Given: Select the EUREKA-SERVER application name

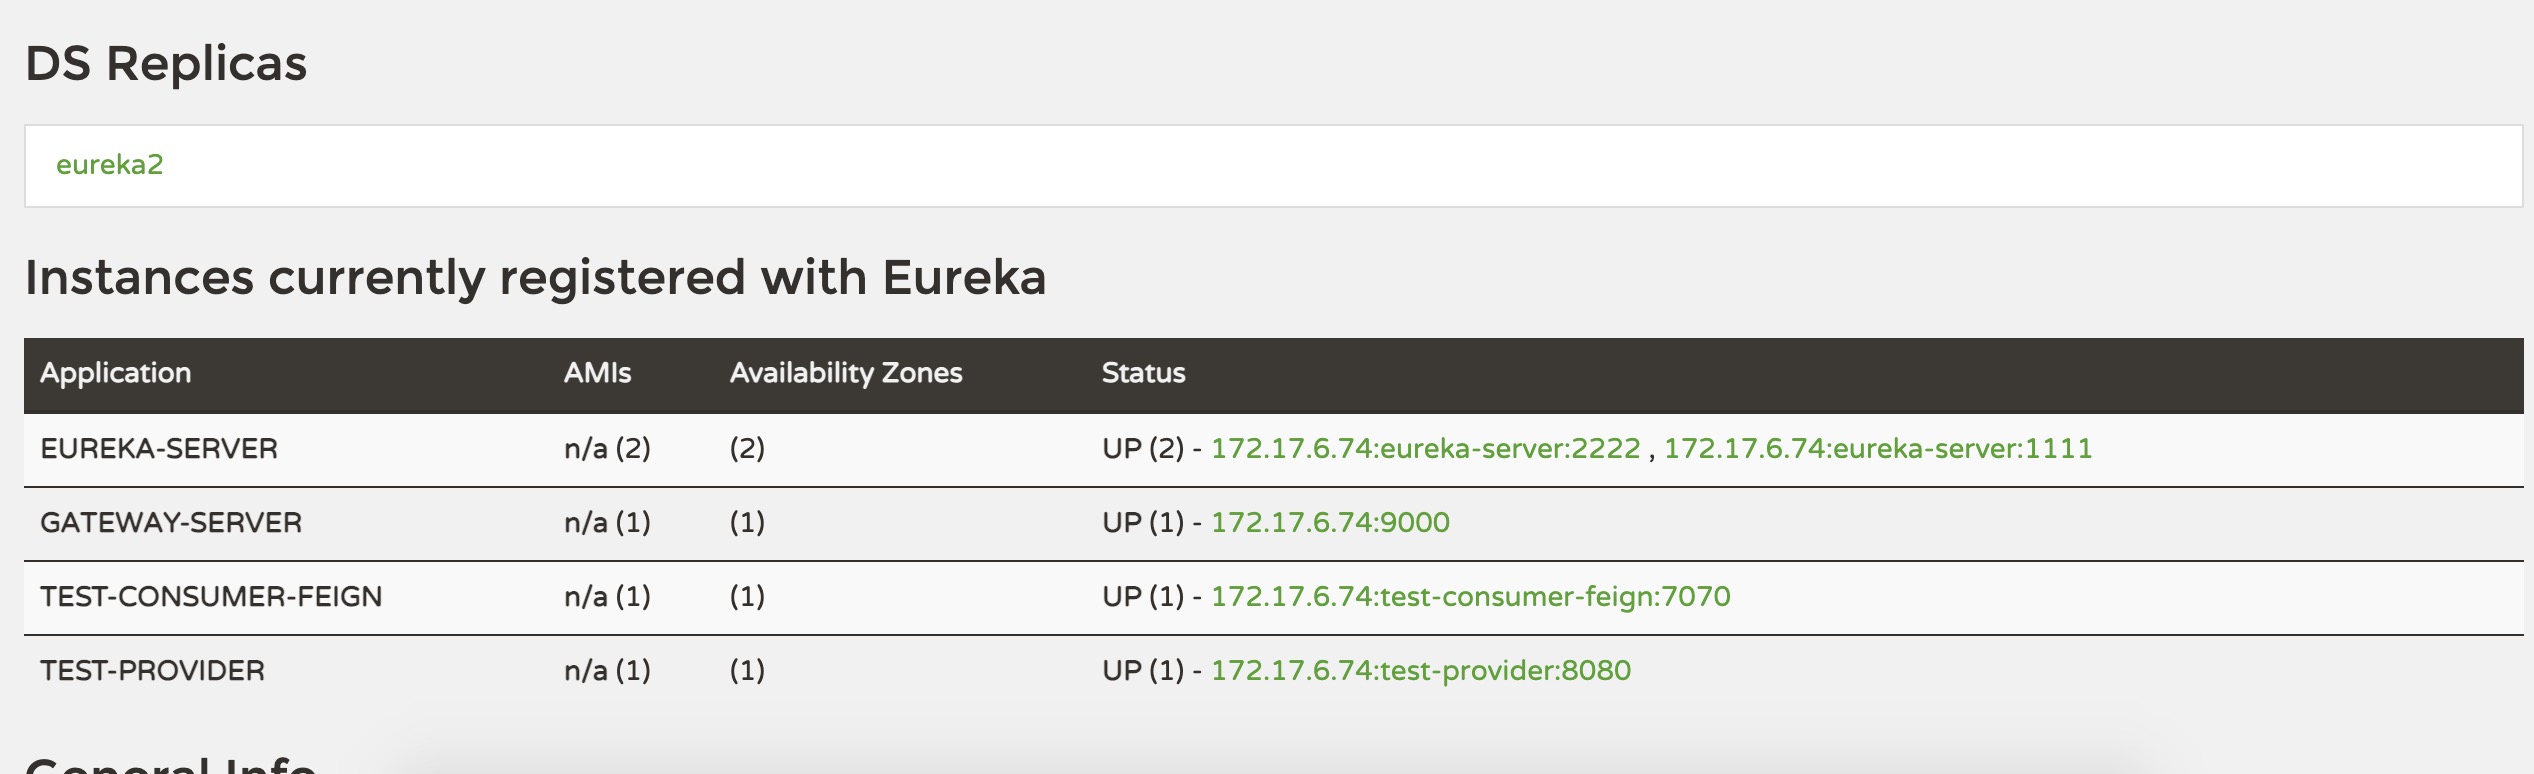Looking at the screenshot, I should [159, 449].
